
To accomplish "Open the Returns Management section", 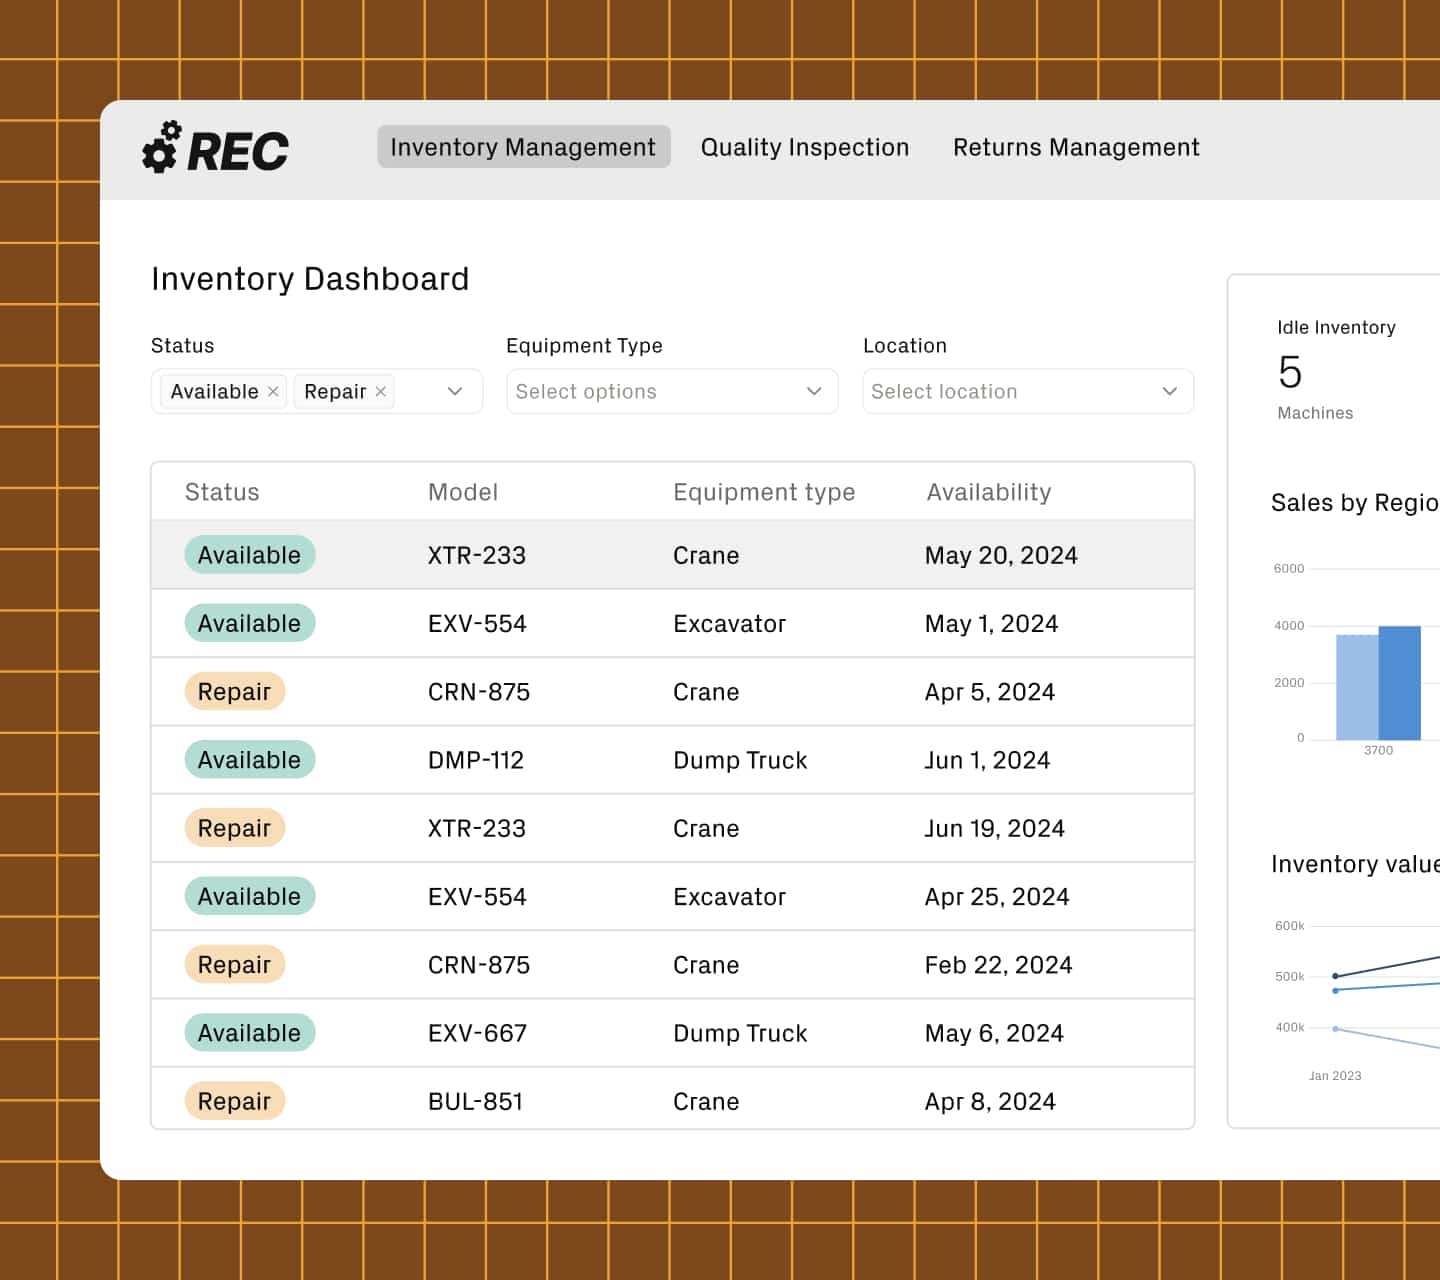I will [1075, 147].
